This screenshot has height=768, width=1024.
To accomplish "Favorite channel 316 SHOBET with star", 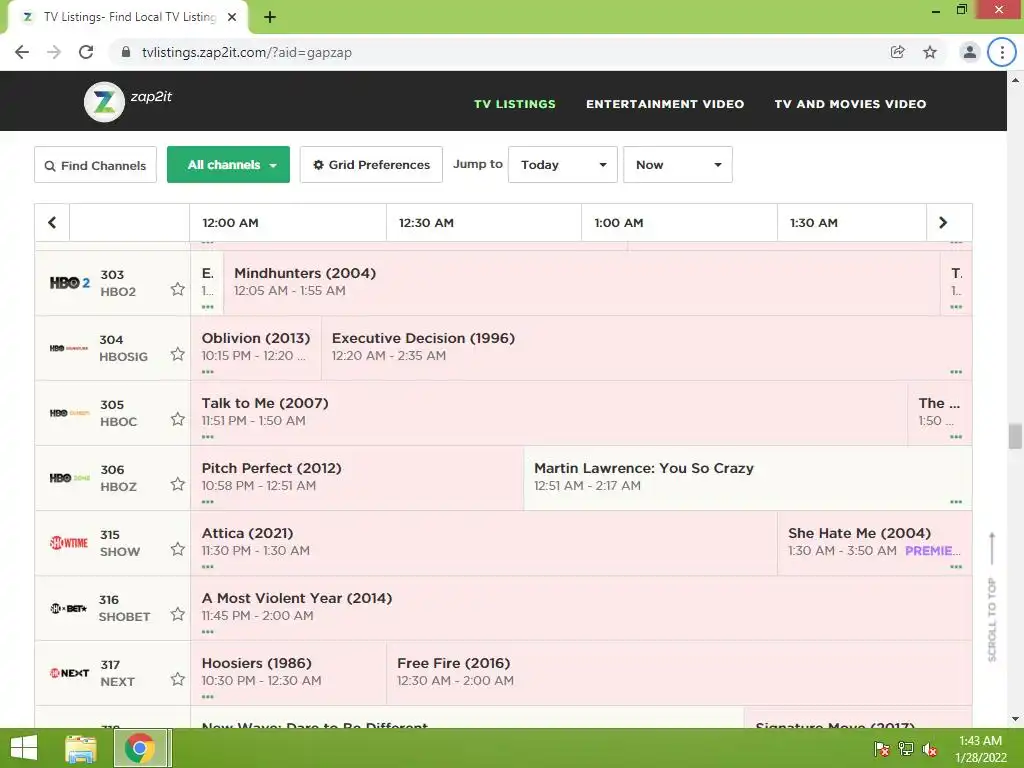I will [178, 614].
